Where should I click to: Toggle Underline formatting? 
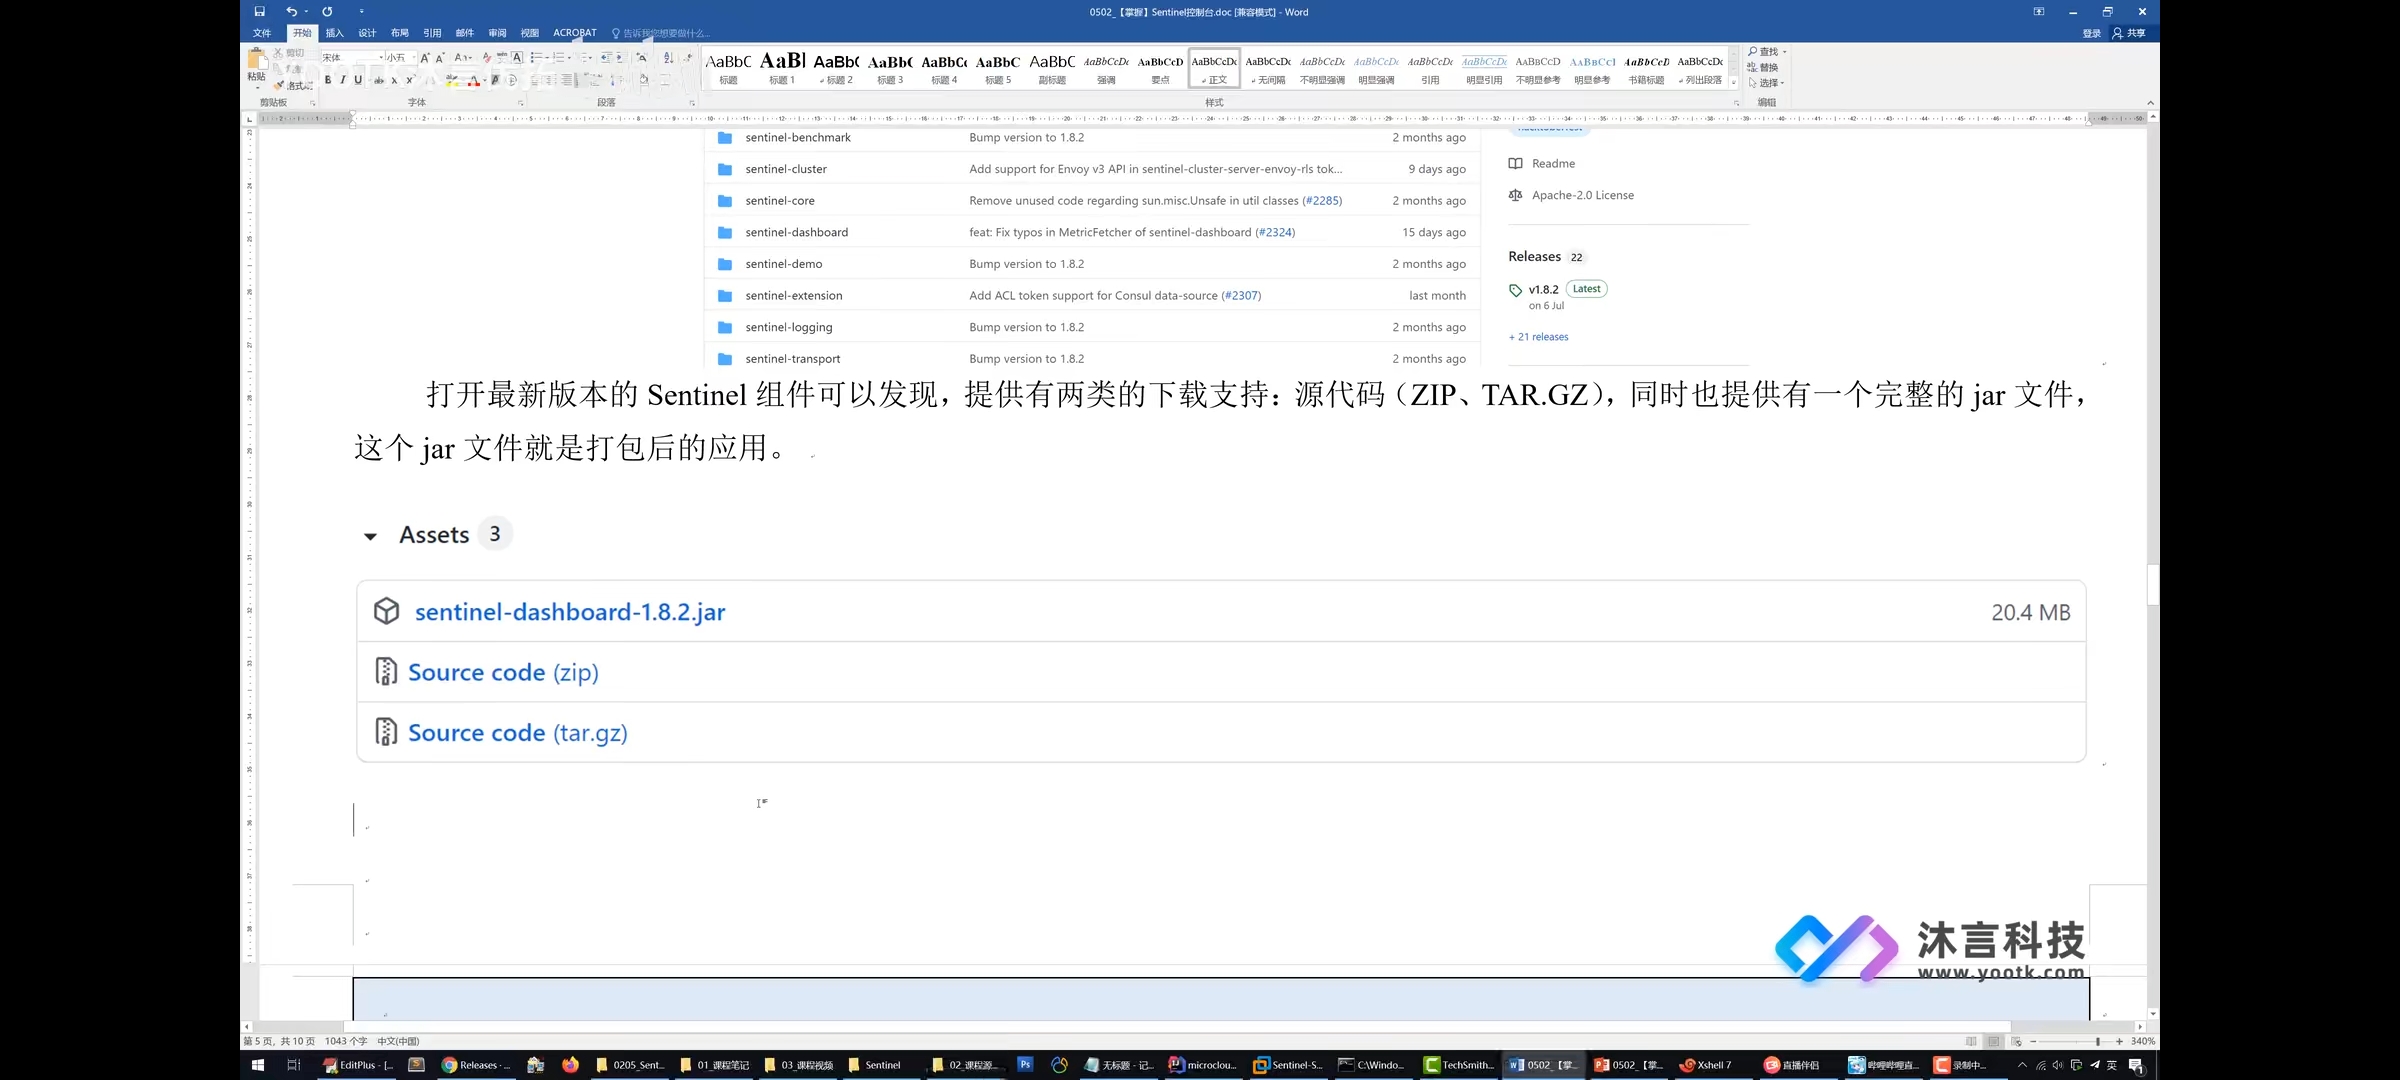(358, 80)
